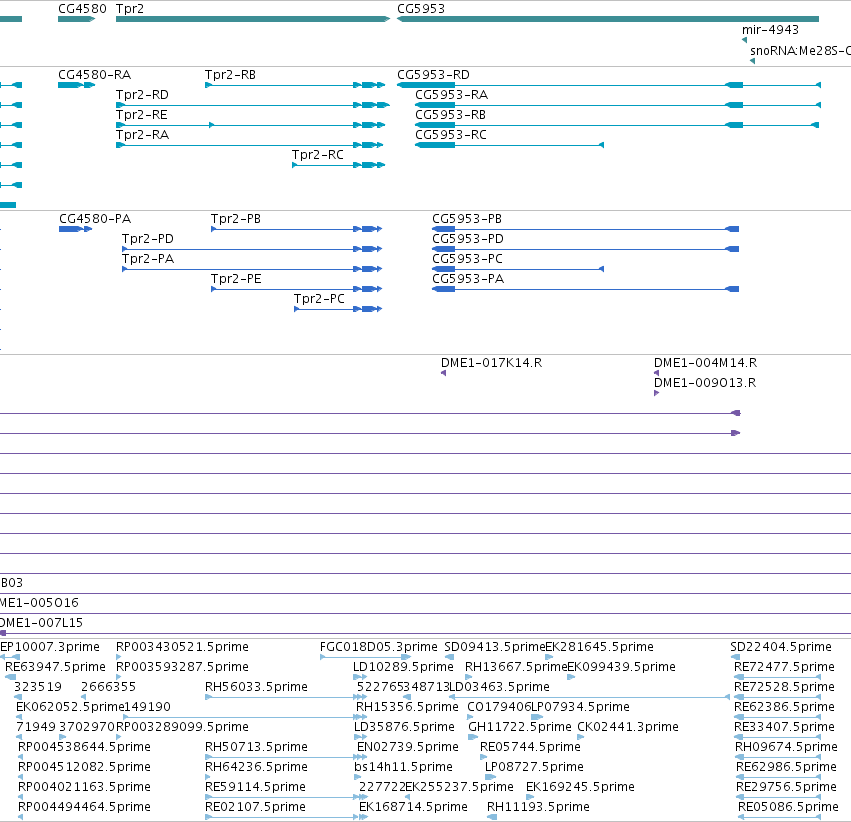The height and width of the screenshot is (822, 851).
Task: Select the CG5953 gene bar
Action: coord(608,19)
